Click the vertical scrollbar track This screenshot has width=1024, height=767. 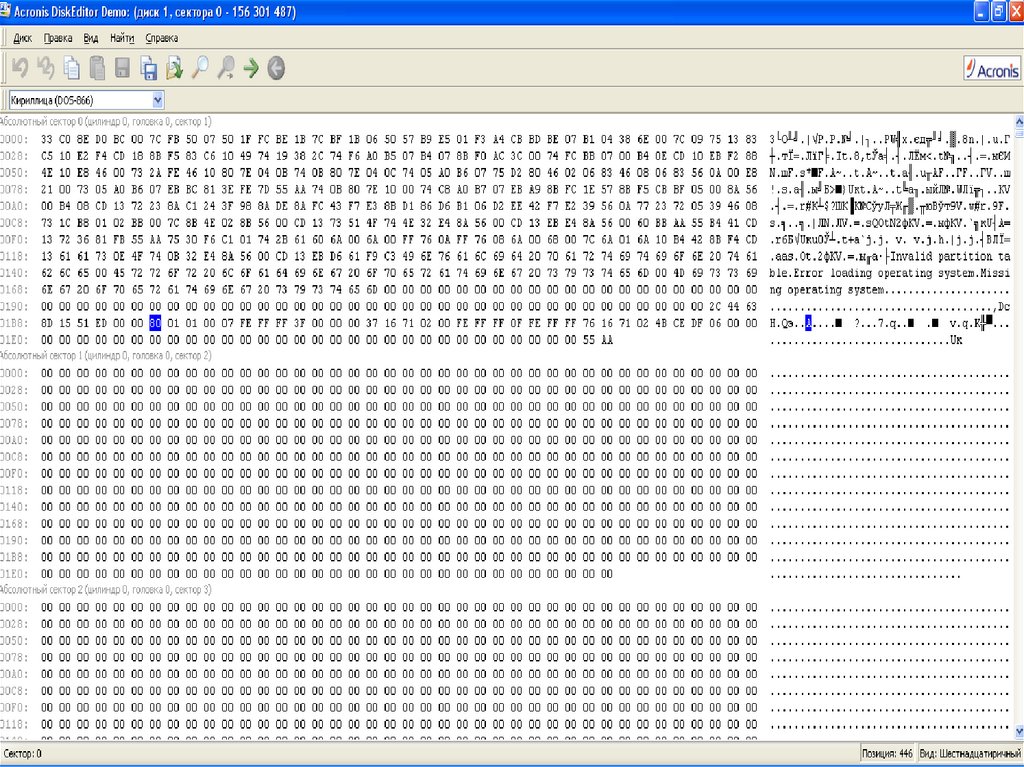[1019, 425]
